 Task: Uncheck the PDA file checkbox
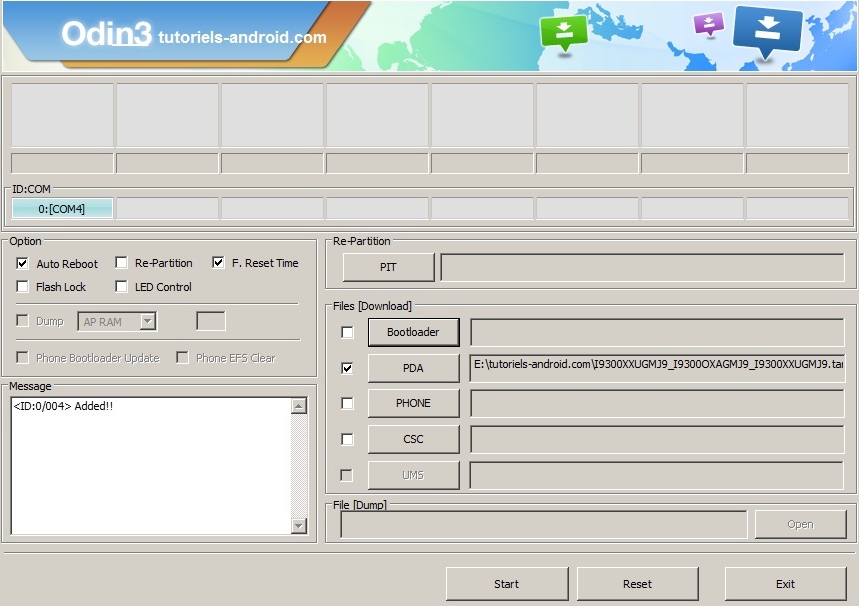click(x=347, y=368)
